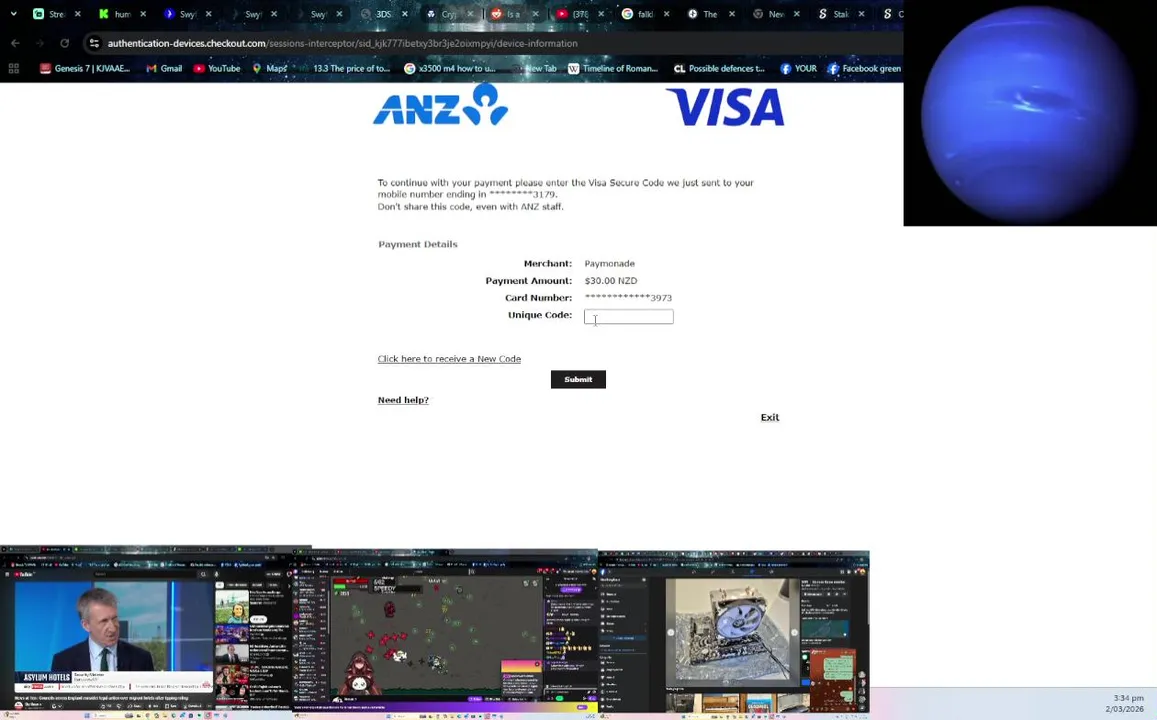Screen dimensions: 1157x720
Task: Click the masked card number ending 3973
Action: coord(628,298)
